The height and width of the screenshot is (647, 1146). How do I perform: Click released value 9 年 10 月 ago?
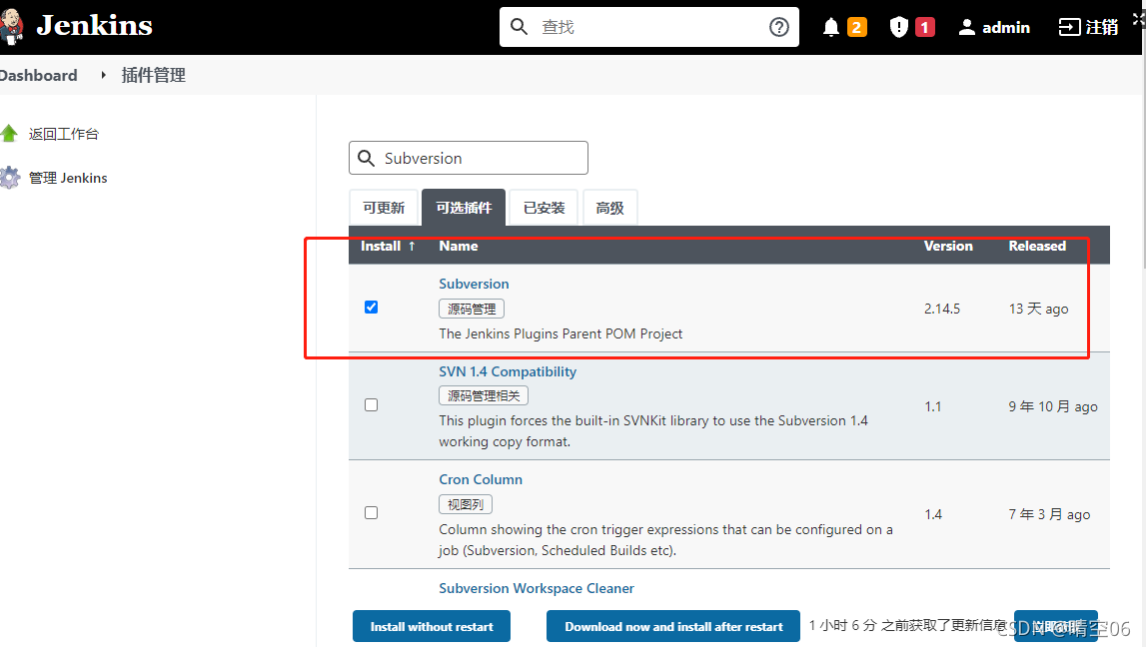[x=1053, y=406]
